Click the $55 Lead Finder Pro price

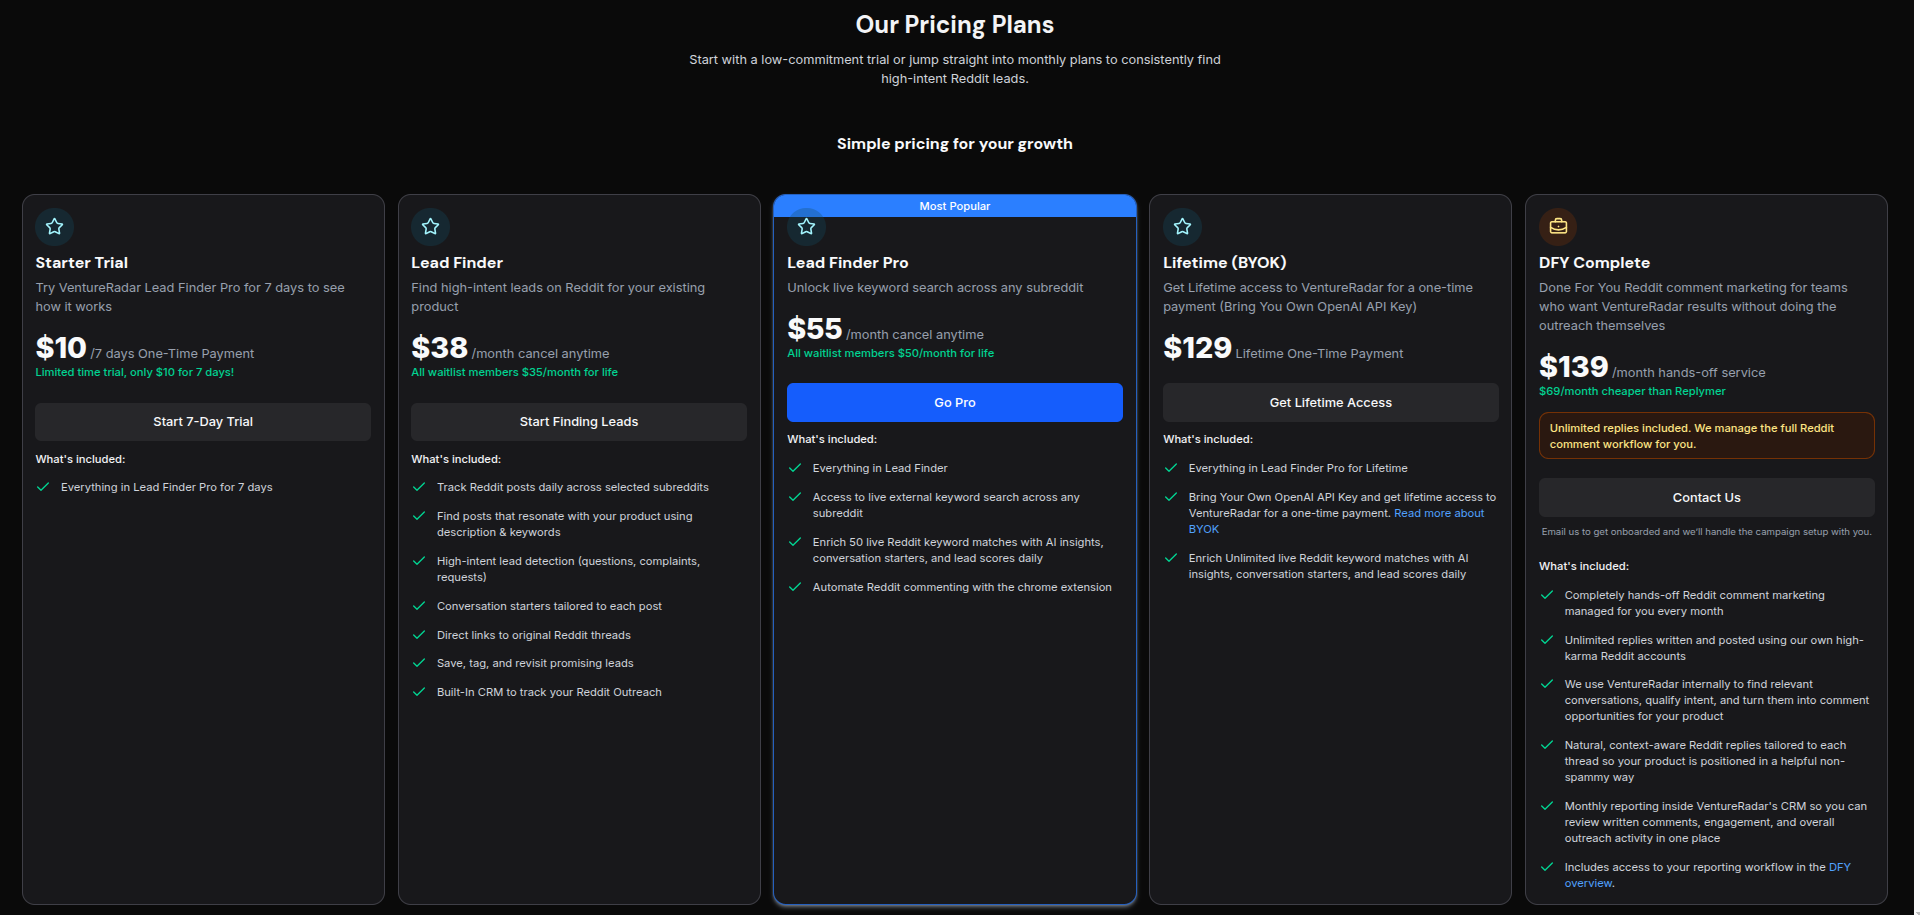coord(815,329)
